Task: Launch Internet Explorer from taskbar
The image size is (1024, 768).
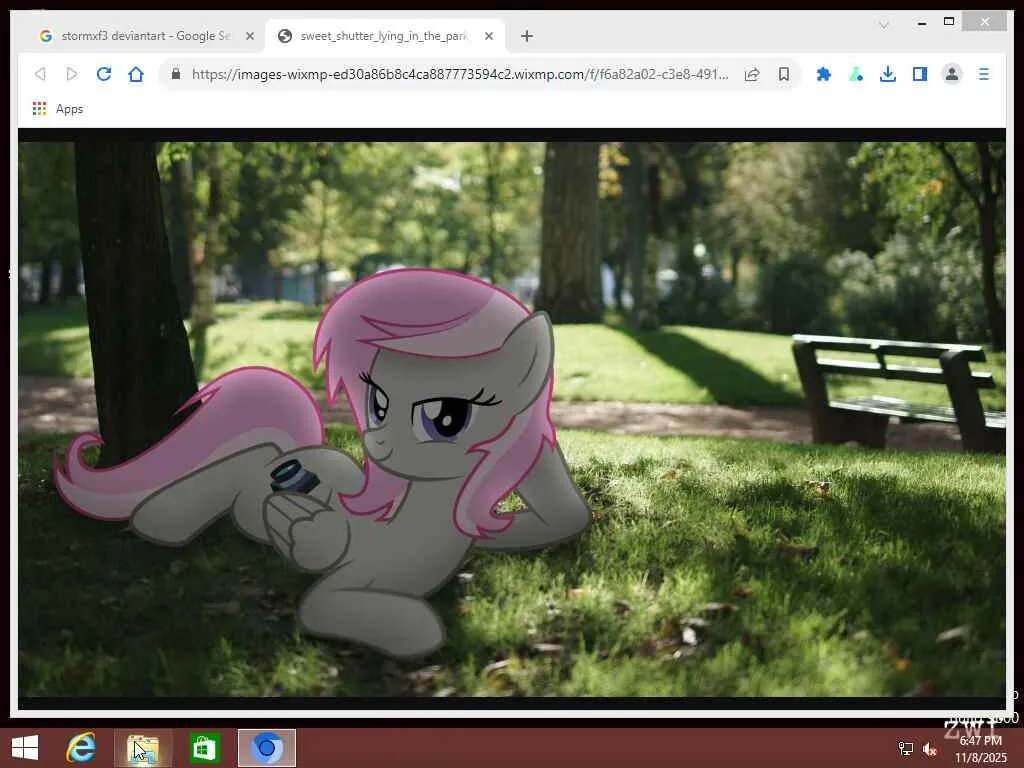Action: tap(81, 748)
